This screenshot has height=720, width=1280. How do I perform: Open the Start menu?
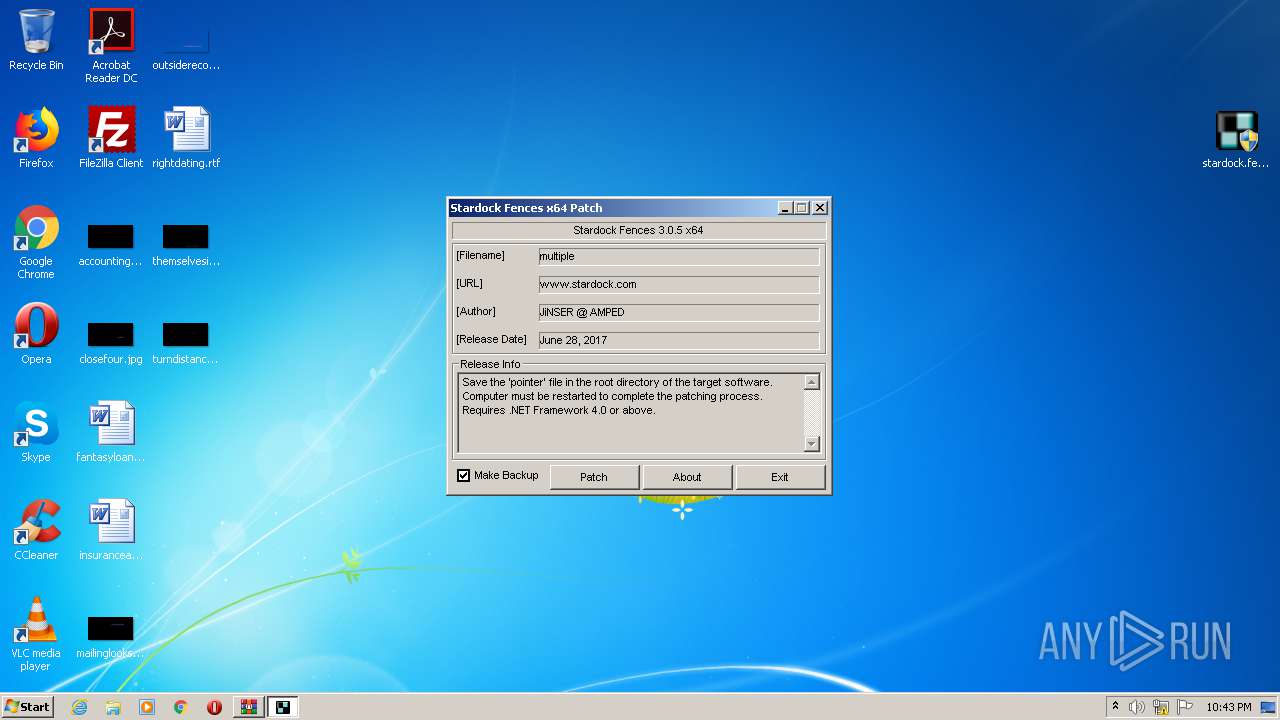pos(27,707)
